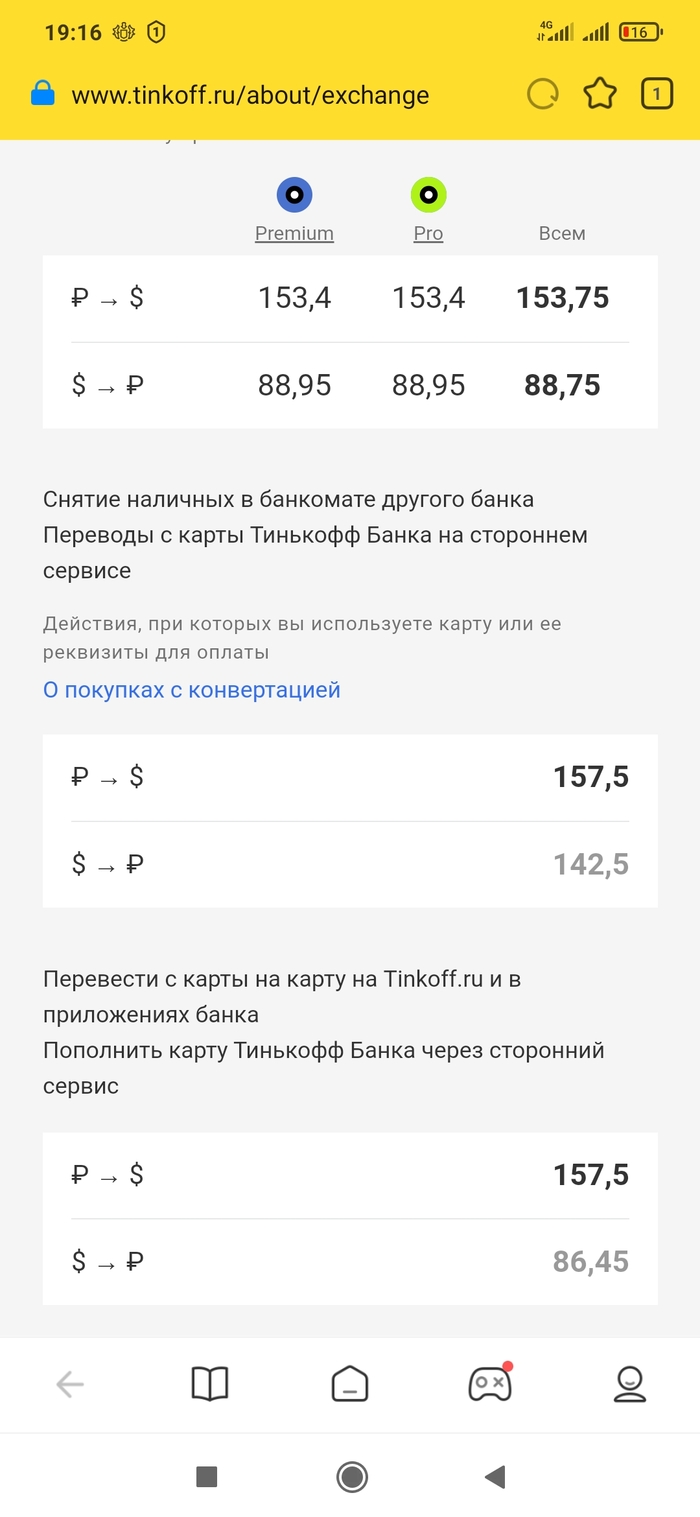
Task: Tap the 153,75 ruble-to-dollar rate
Action: tap(562, 298)
